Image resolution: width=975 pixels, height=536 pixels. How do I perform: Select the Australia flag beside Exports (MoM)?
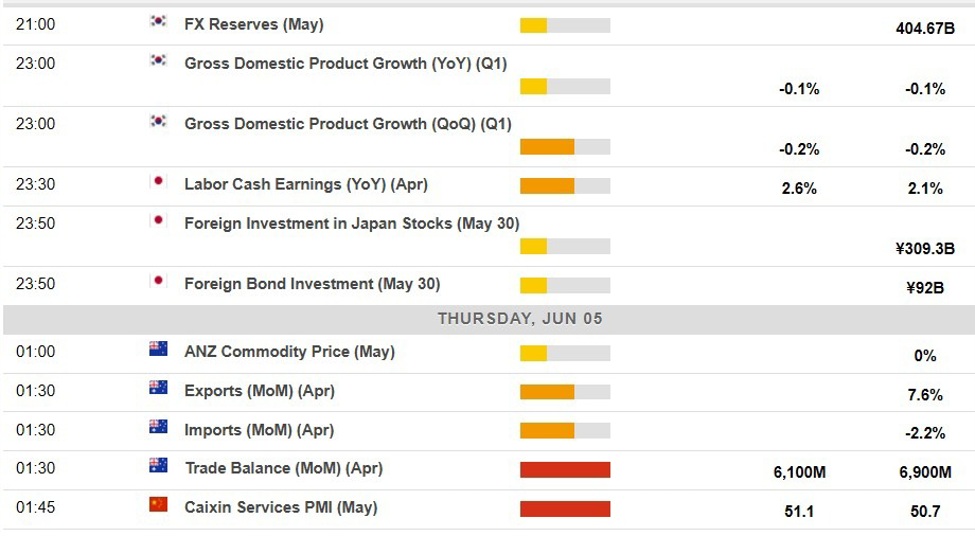coord(157,388)
